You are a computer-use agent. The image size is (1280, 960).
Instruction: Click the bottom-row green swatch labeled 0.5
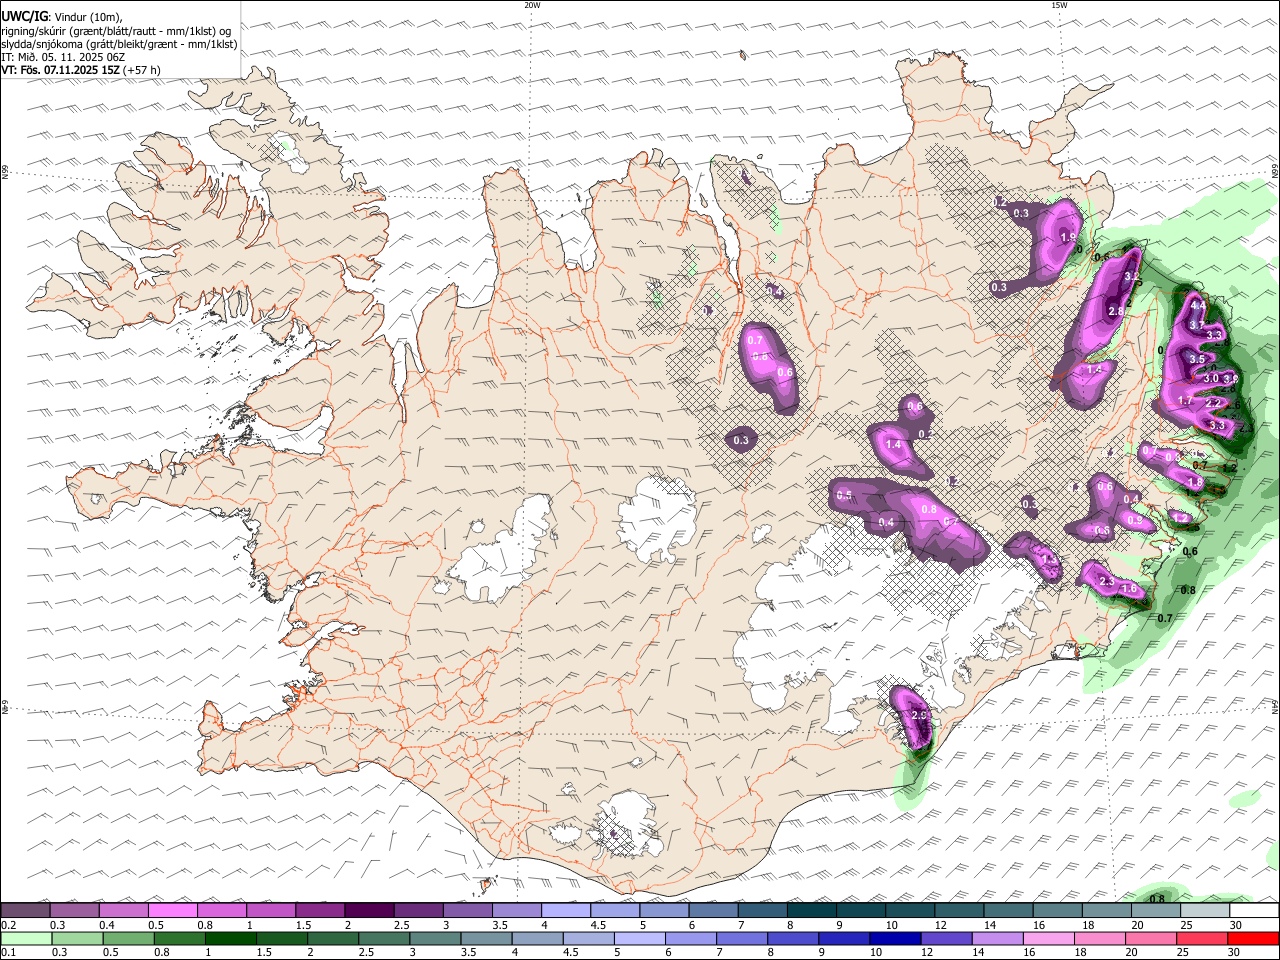point(128,939)
